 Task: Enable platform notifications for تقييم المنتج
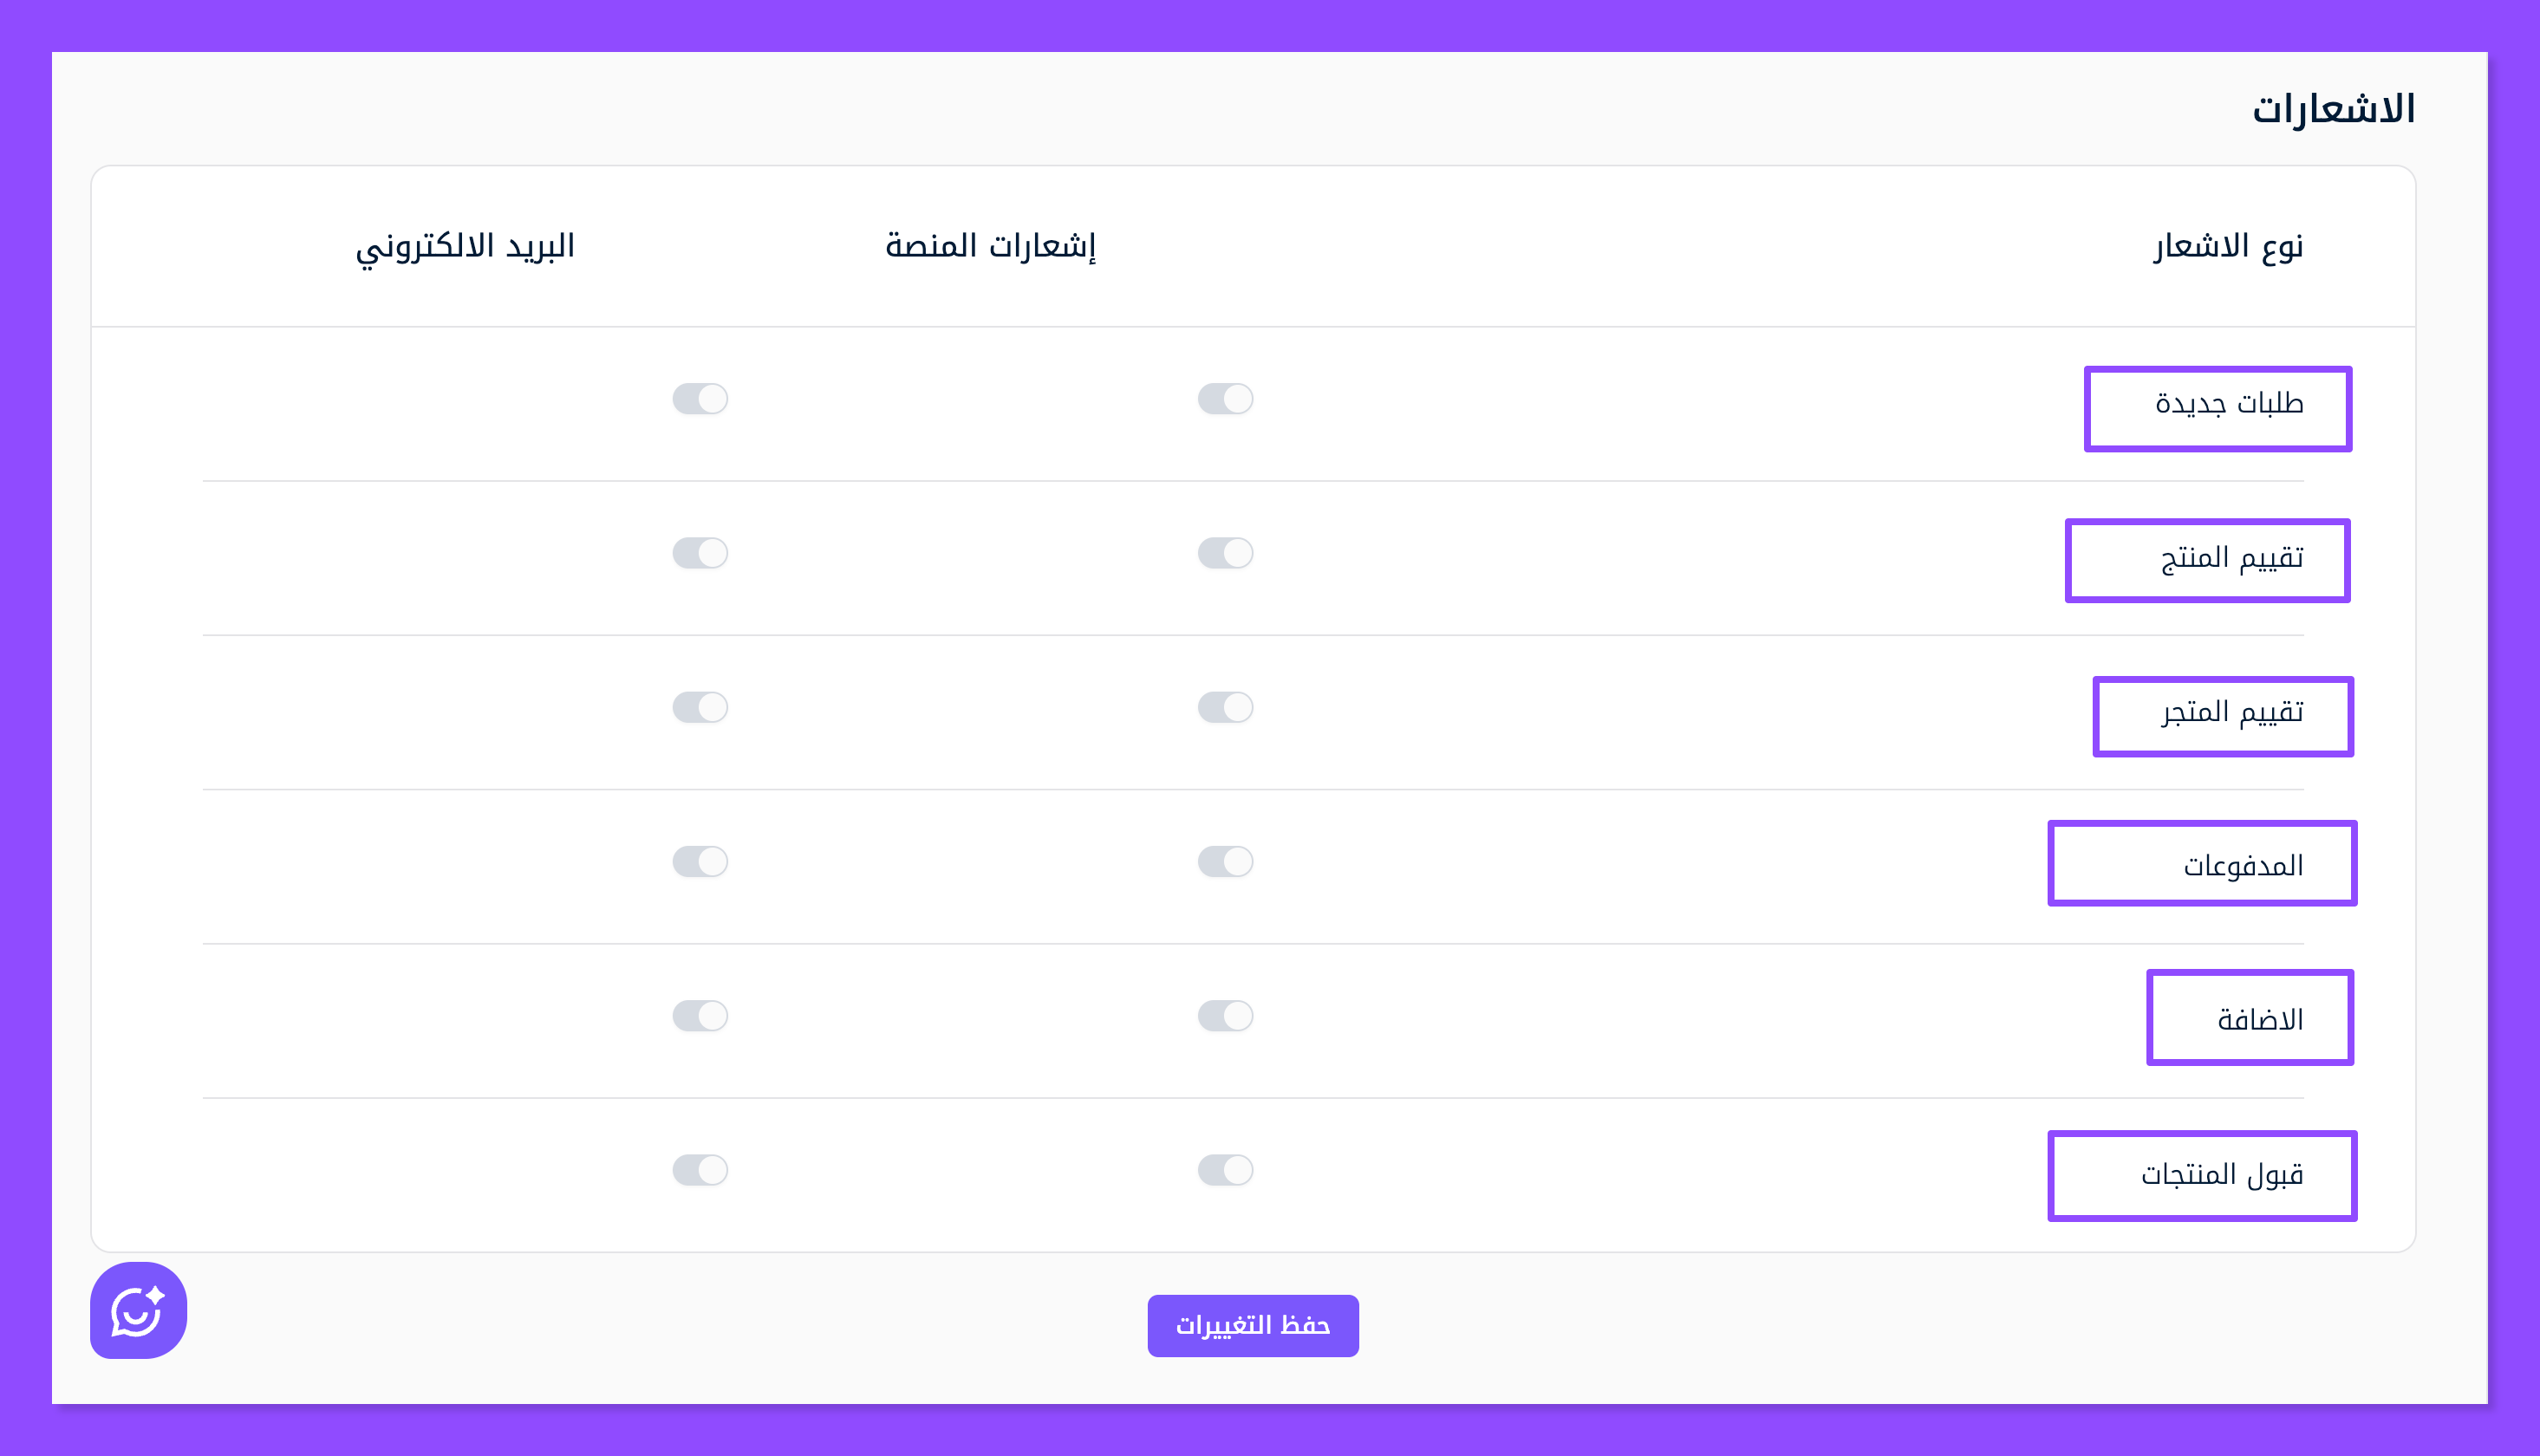pos(1225,553)
